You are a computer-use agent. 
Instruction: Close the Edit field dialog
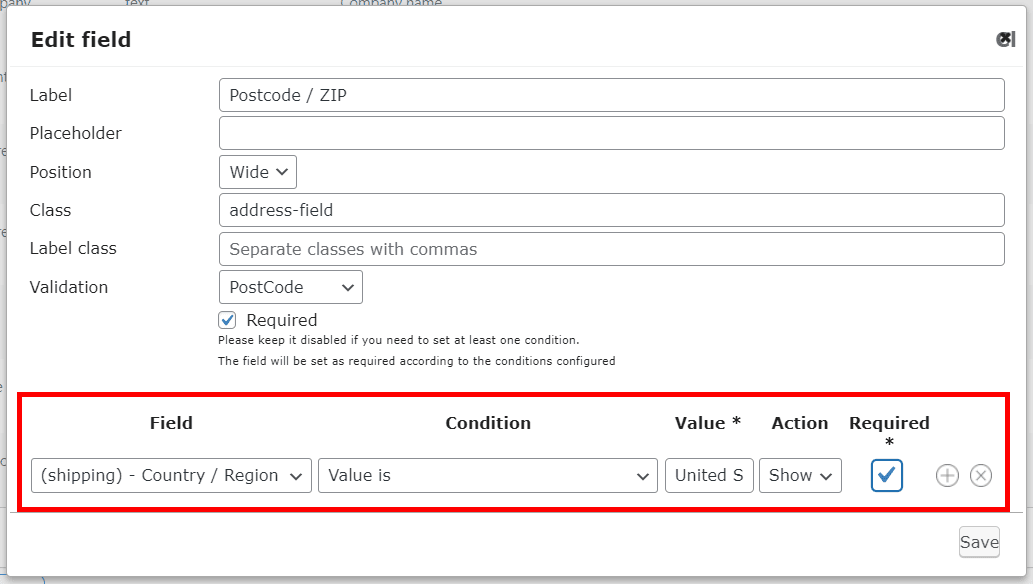(1005, 39)
